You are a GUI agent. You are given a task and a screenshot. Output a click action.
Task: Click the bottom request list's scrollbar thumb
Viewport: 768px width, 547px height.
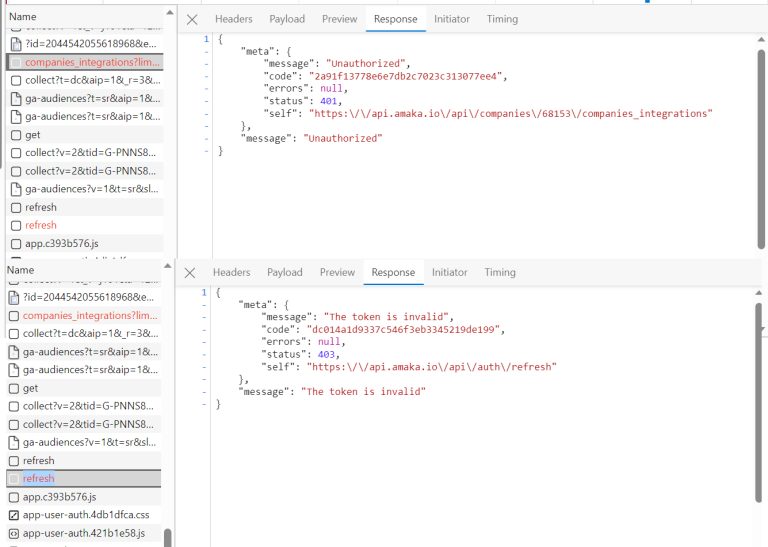[x=168, y=538]
